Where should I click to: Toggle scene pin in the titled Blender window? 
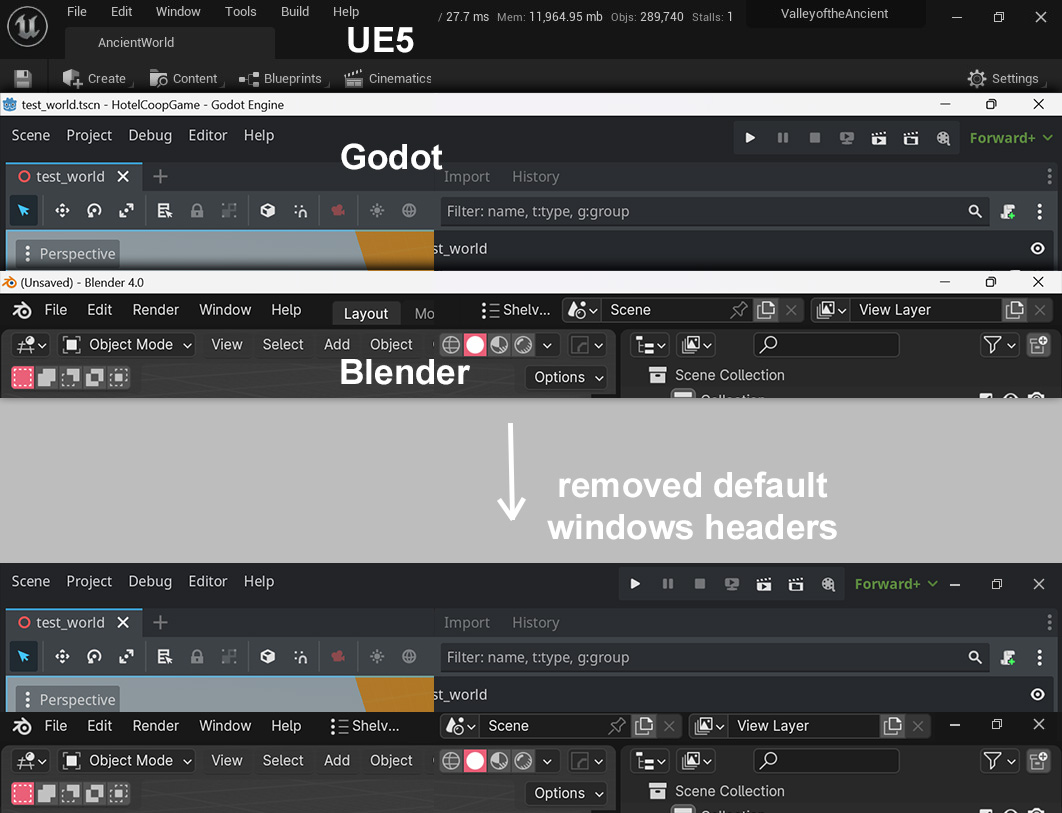pyautogui.click(x=739, y=310)
